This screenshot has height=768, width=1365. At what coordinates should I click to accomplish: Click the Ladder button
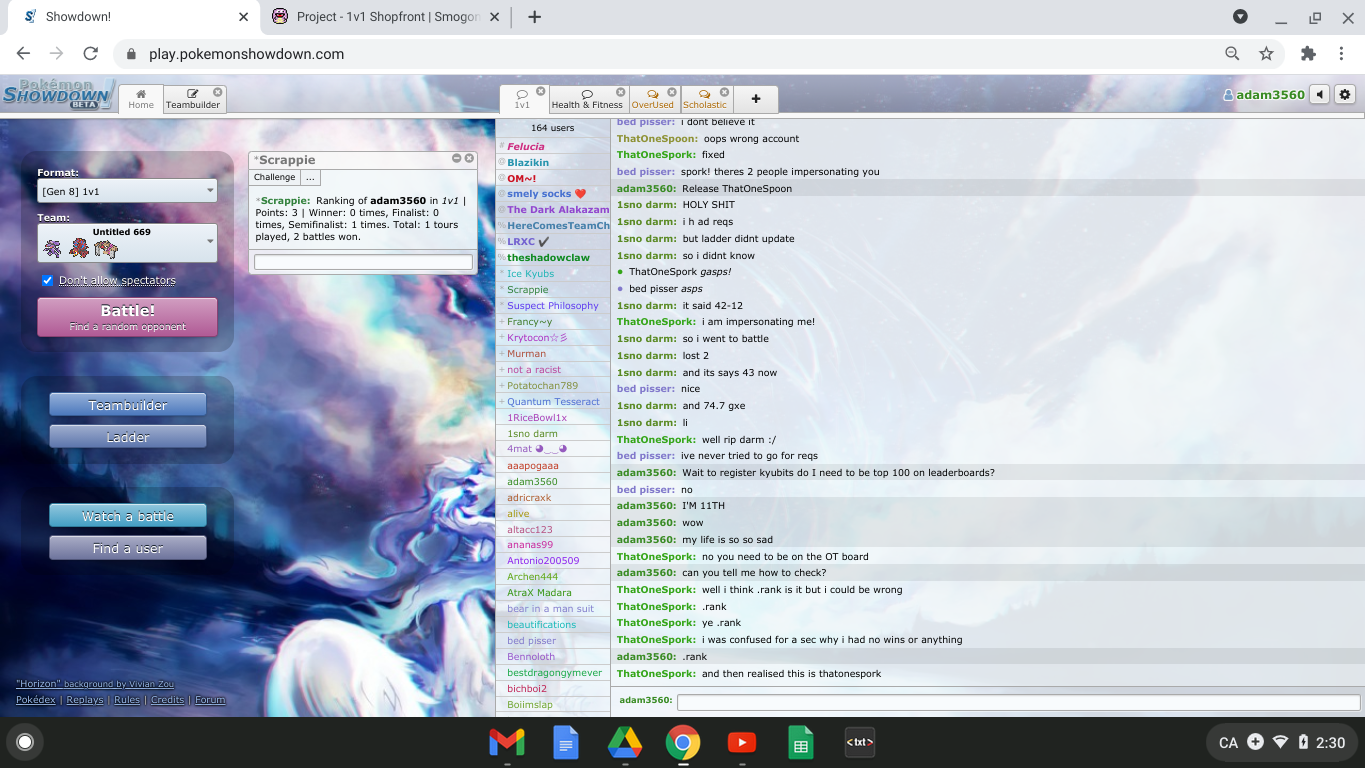pyautogui.click(x=128, y=437)
